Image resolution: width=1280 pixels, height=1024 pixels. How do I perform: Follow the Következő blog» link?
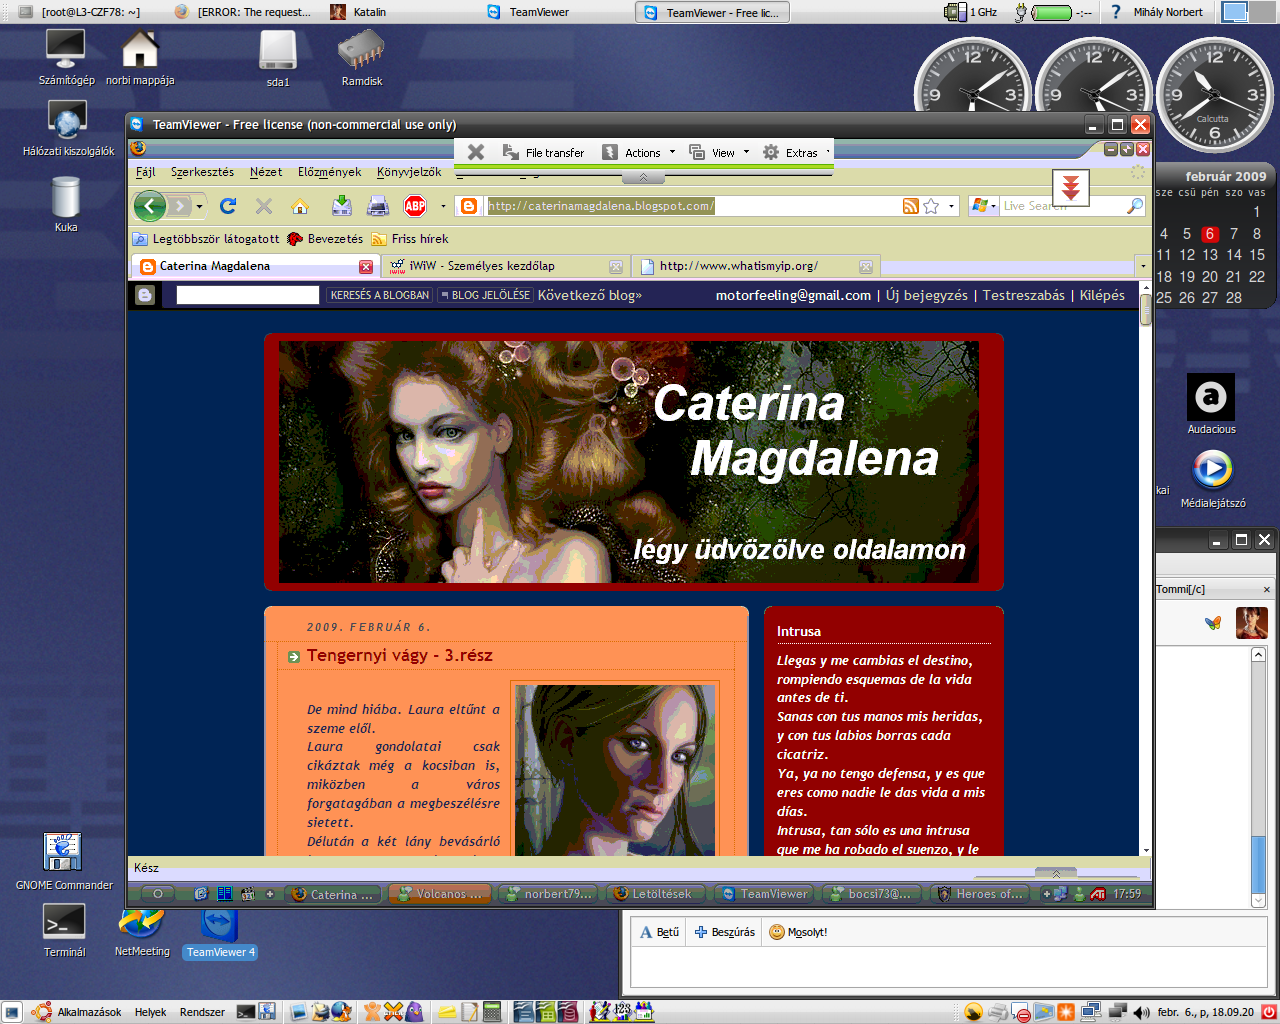(590, 295)
